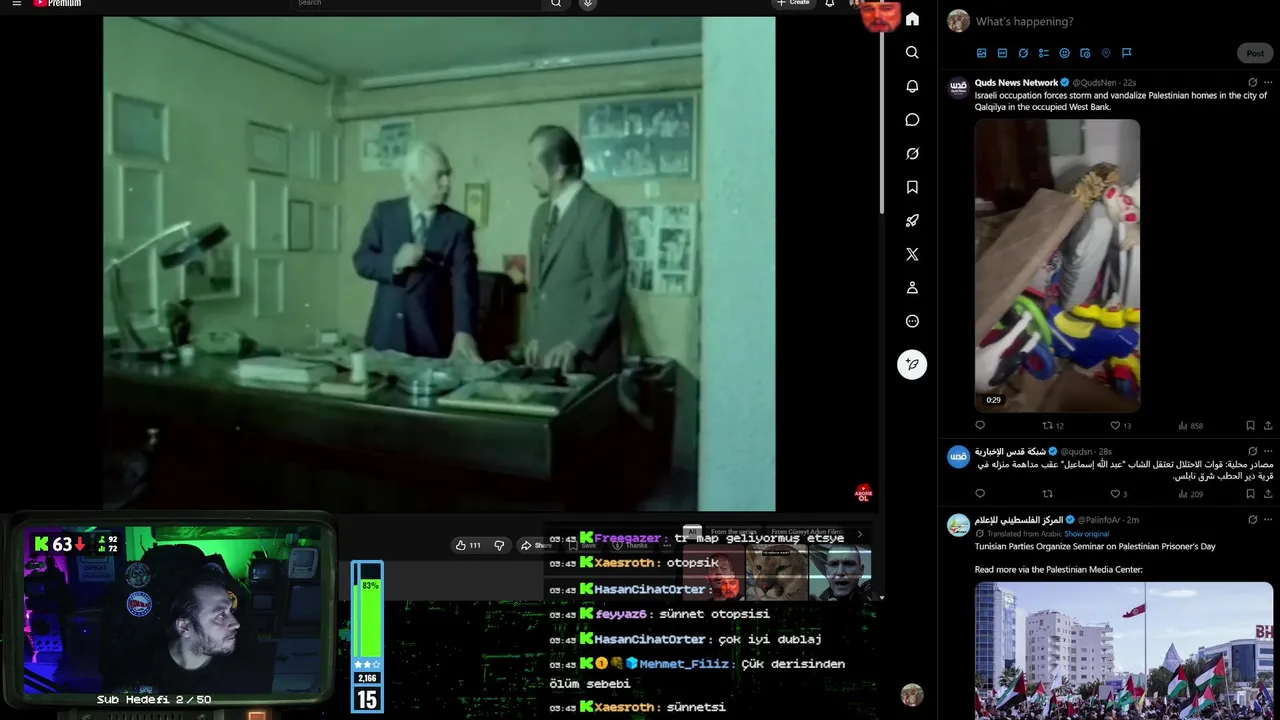Add GIF icon in composer
The image size is (1280, 720).
pos(1002,53)
